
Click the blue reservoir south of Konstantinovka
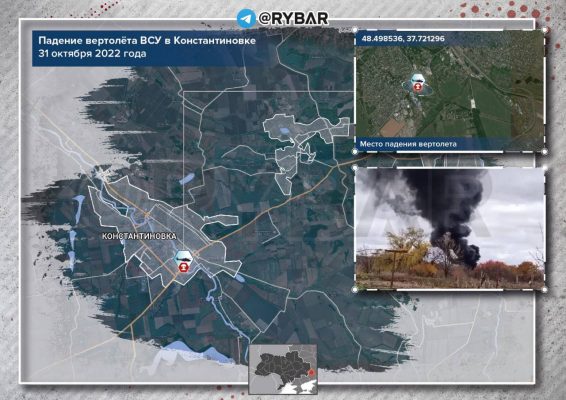click(x=195, y=351)
